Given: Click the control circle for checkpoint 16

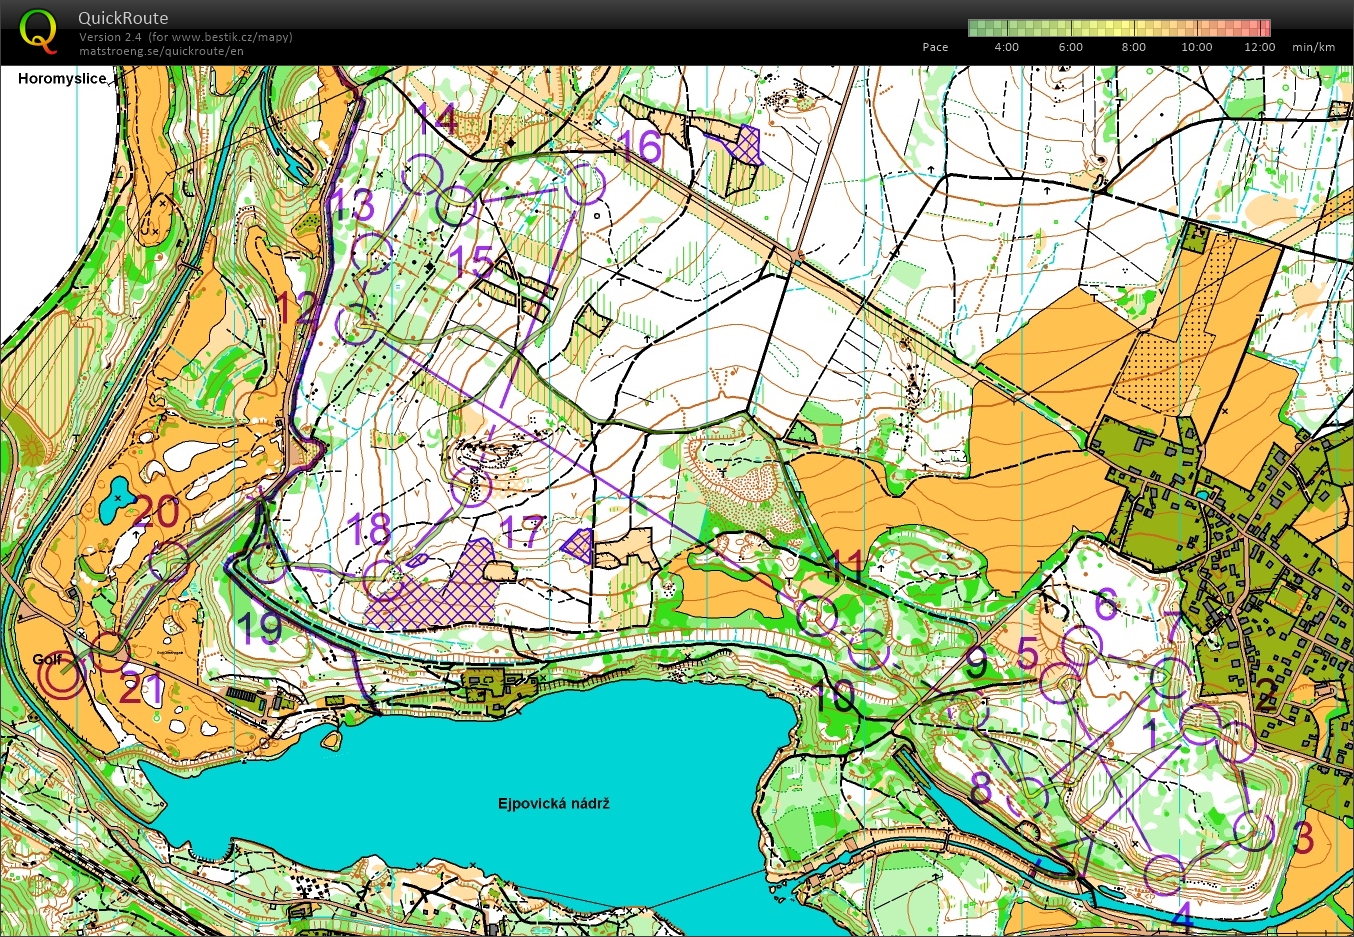Looking at the screenshot, I should [x=585, y=184].
